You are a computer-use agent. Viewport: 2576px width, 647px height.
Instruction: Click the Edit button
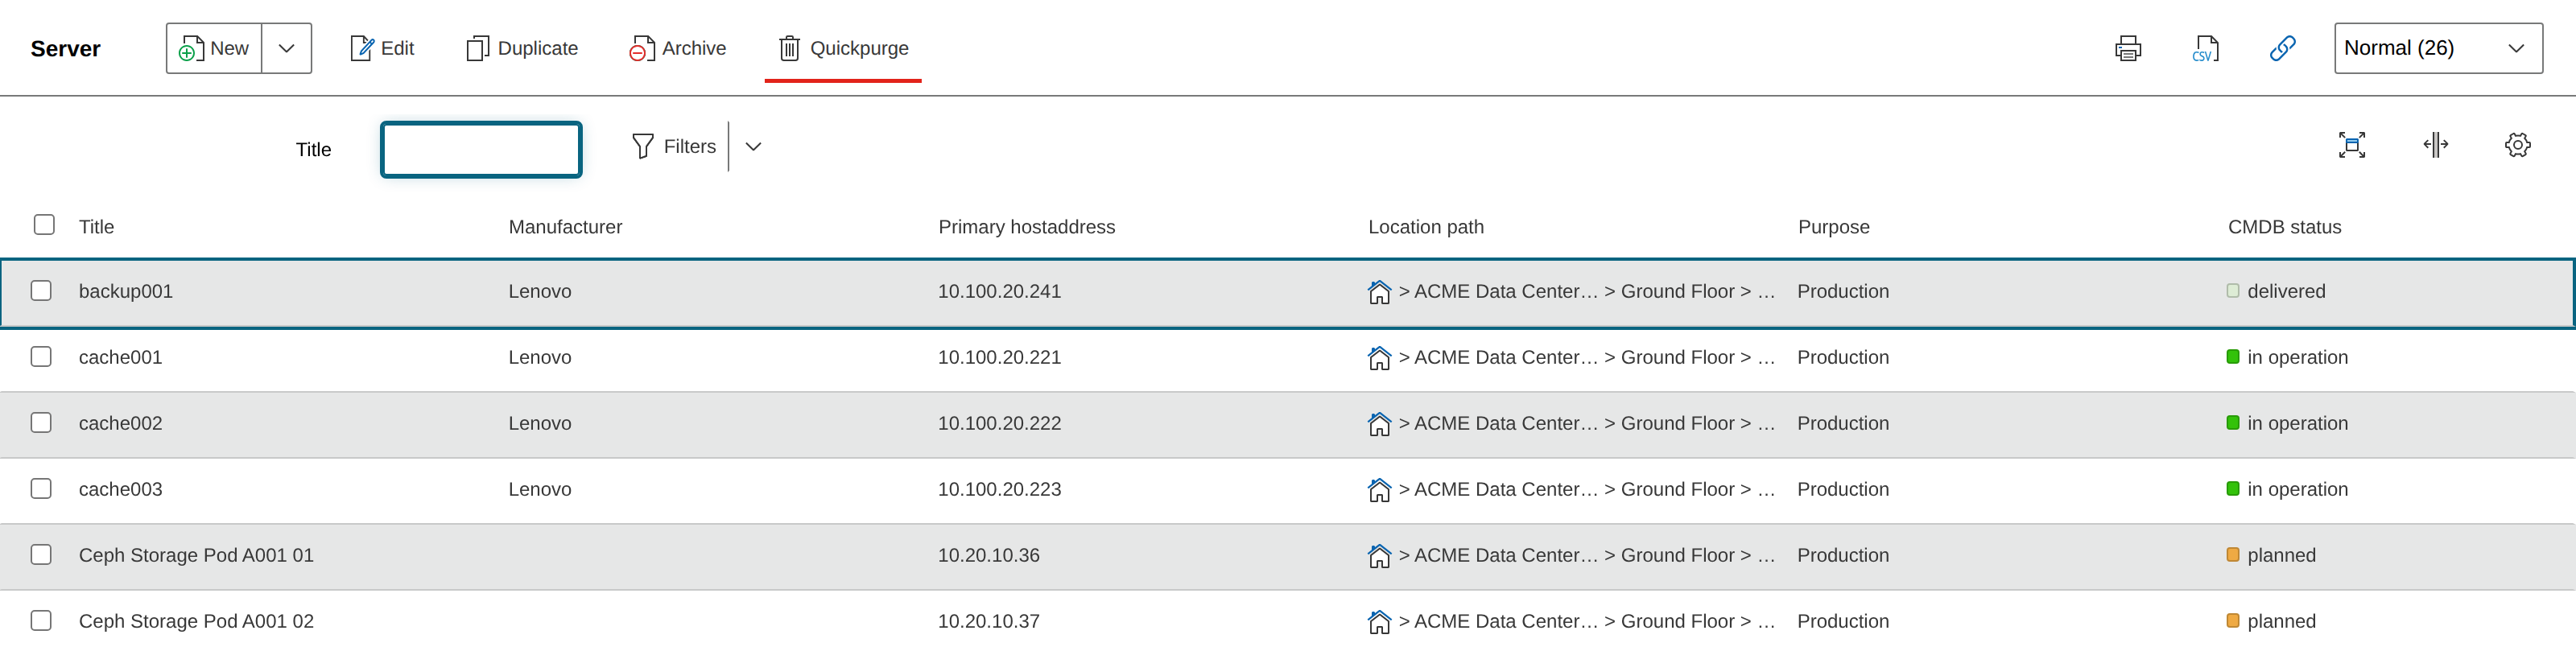tap(381, 48)
